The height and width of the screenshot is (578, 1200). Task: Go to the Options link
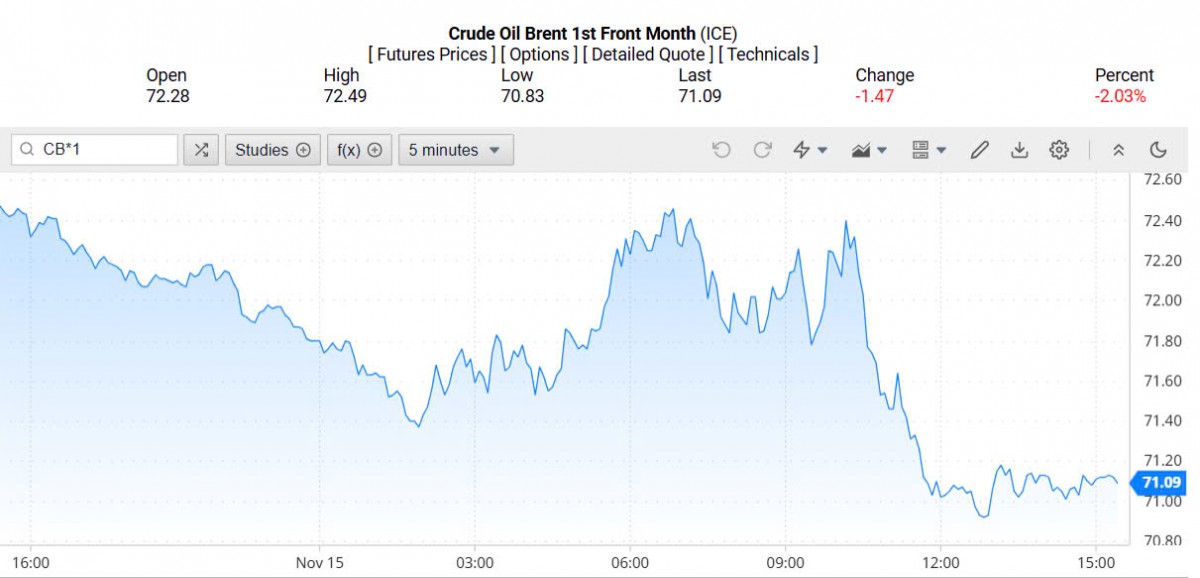(539, 54)
